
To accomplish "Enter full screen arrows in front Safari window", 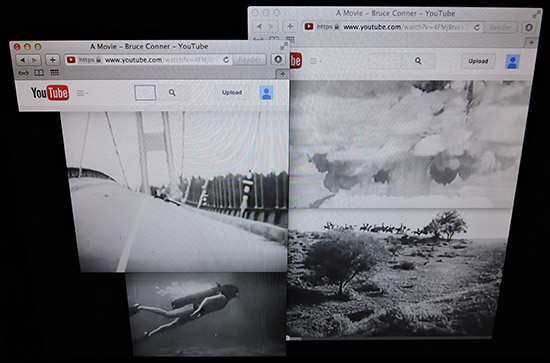I will (284, 46).
